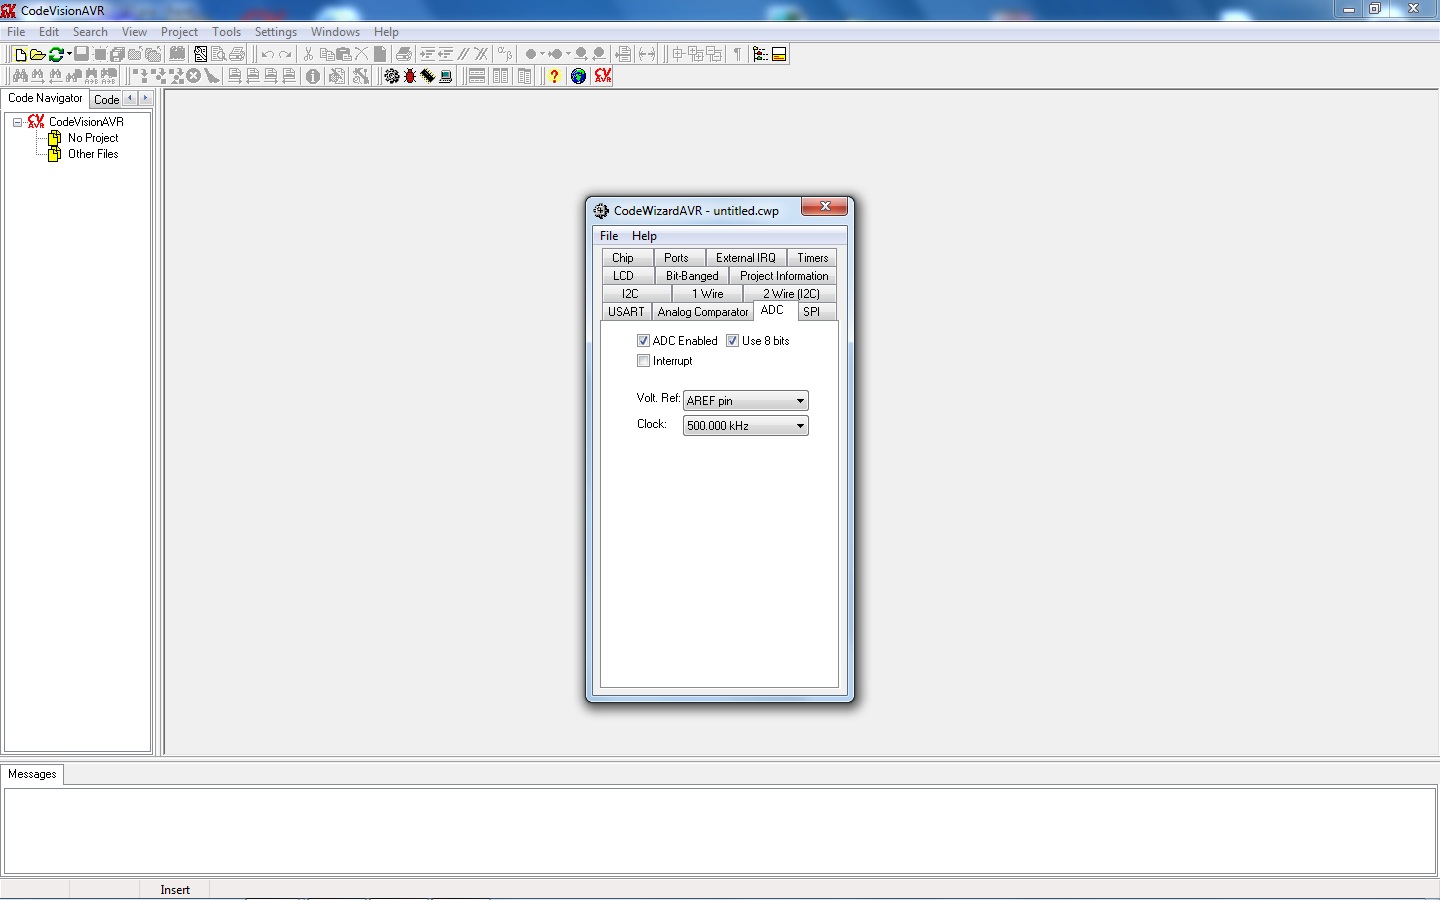Start the debugger with red bug icon
The width and height of the screenshot is (1440, 900).
[x=410, y=76]
